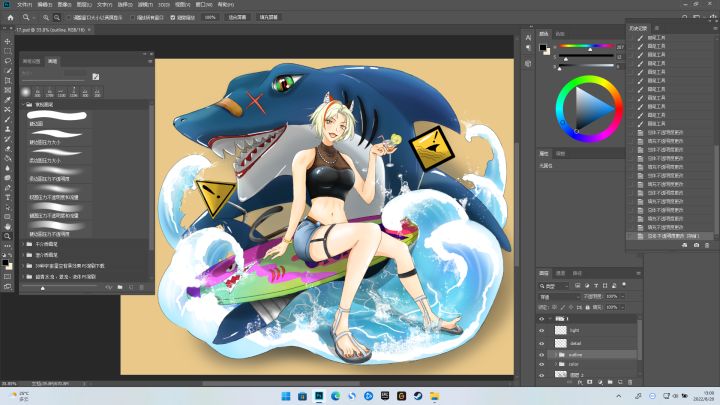Open Photoshop from the Windows taskbar

[318, 396]
